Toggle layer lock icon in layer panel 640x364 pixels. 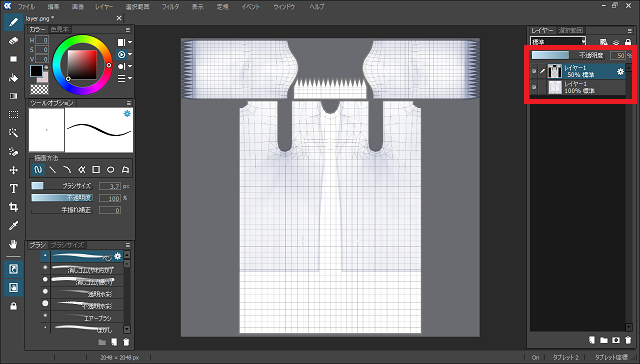click(628, 42)
